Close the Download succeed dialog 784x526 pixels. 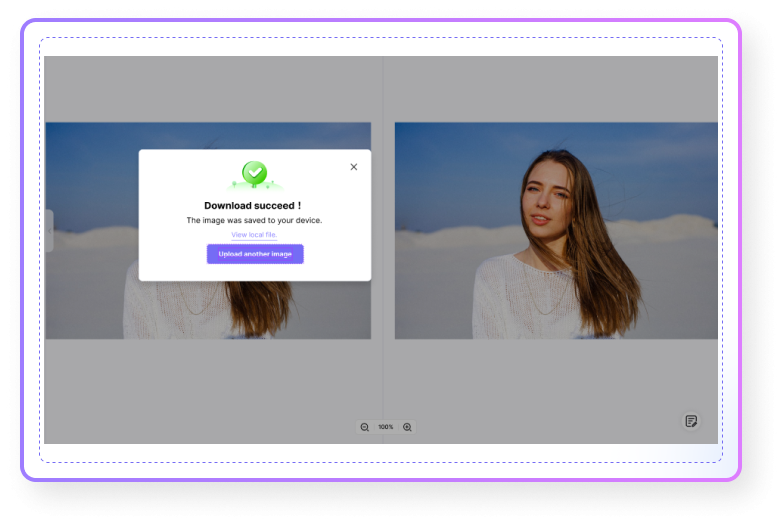pos(353,167)
